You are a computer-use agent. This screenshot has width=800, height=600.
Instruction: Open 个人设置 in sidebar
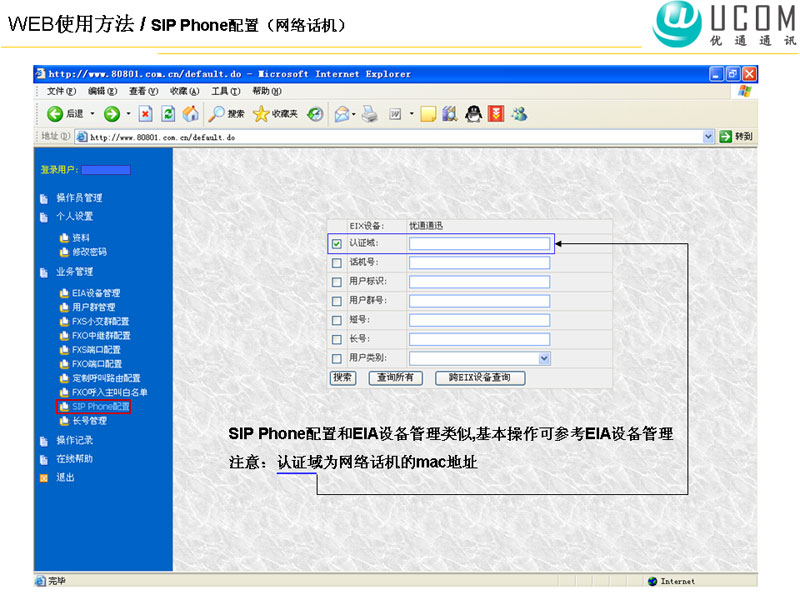point(74,216)
